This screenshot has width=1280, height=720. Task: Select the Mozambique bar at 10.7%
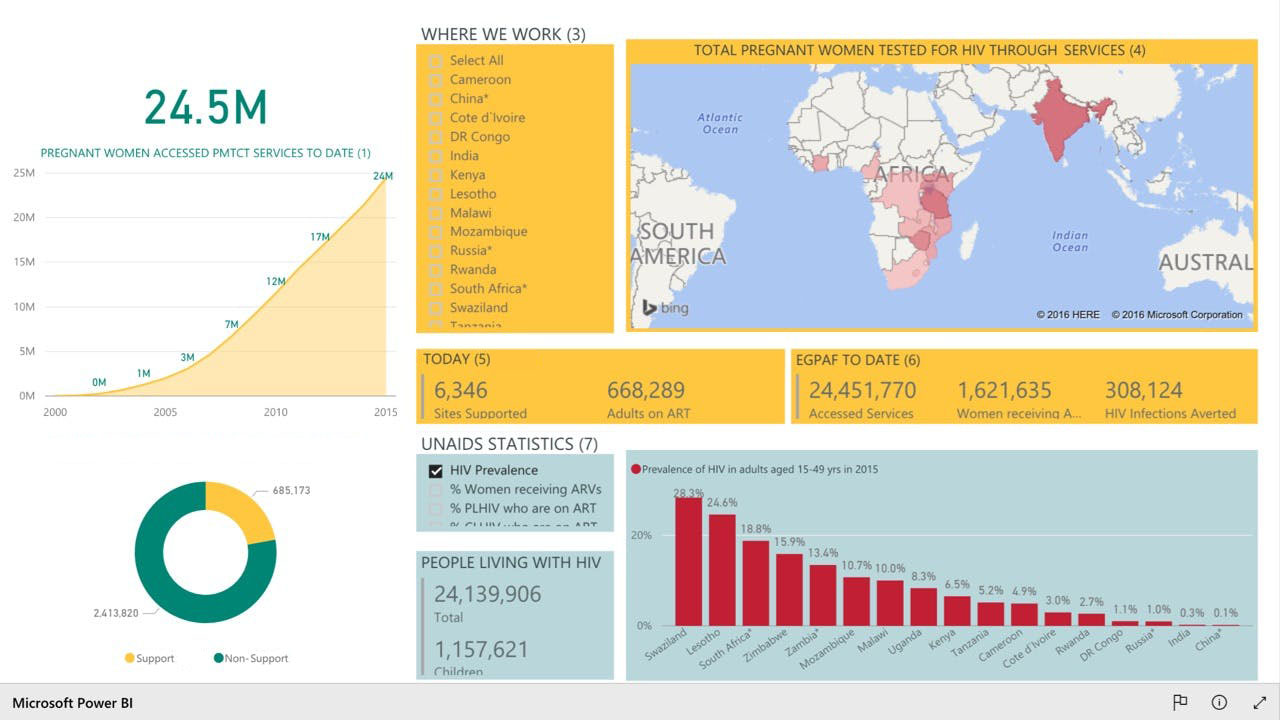pos(857,601)
